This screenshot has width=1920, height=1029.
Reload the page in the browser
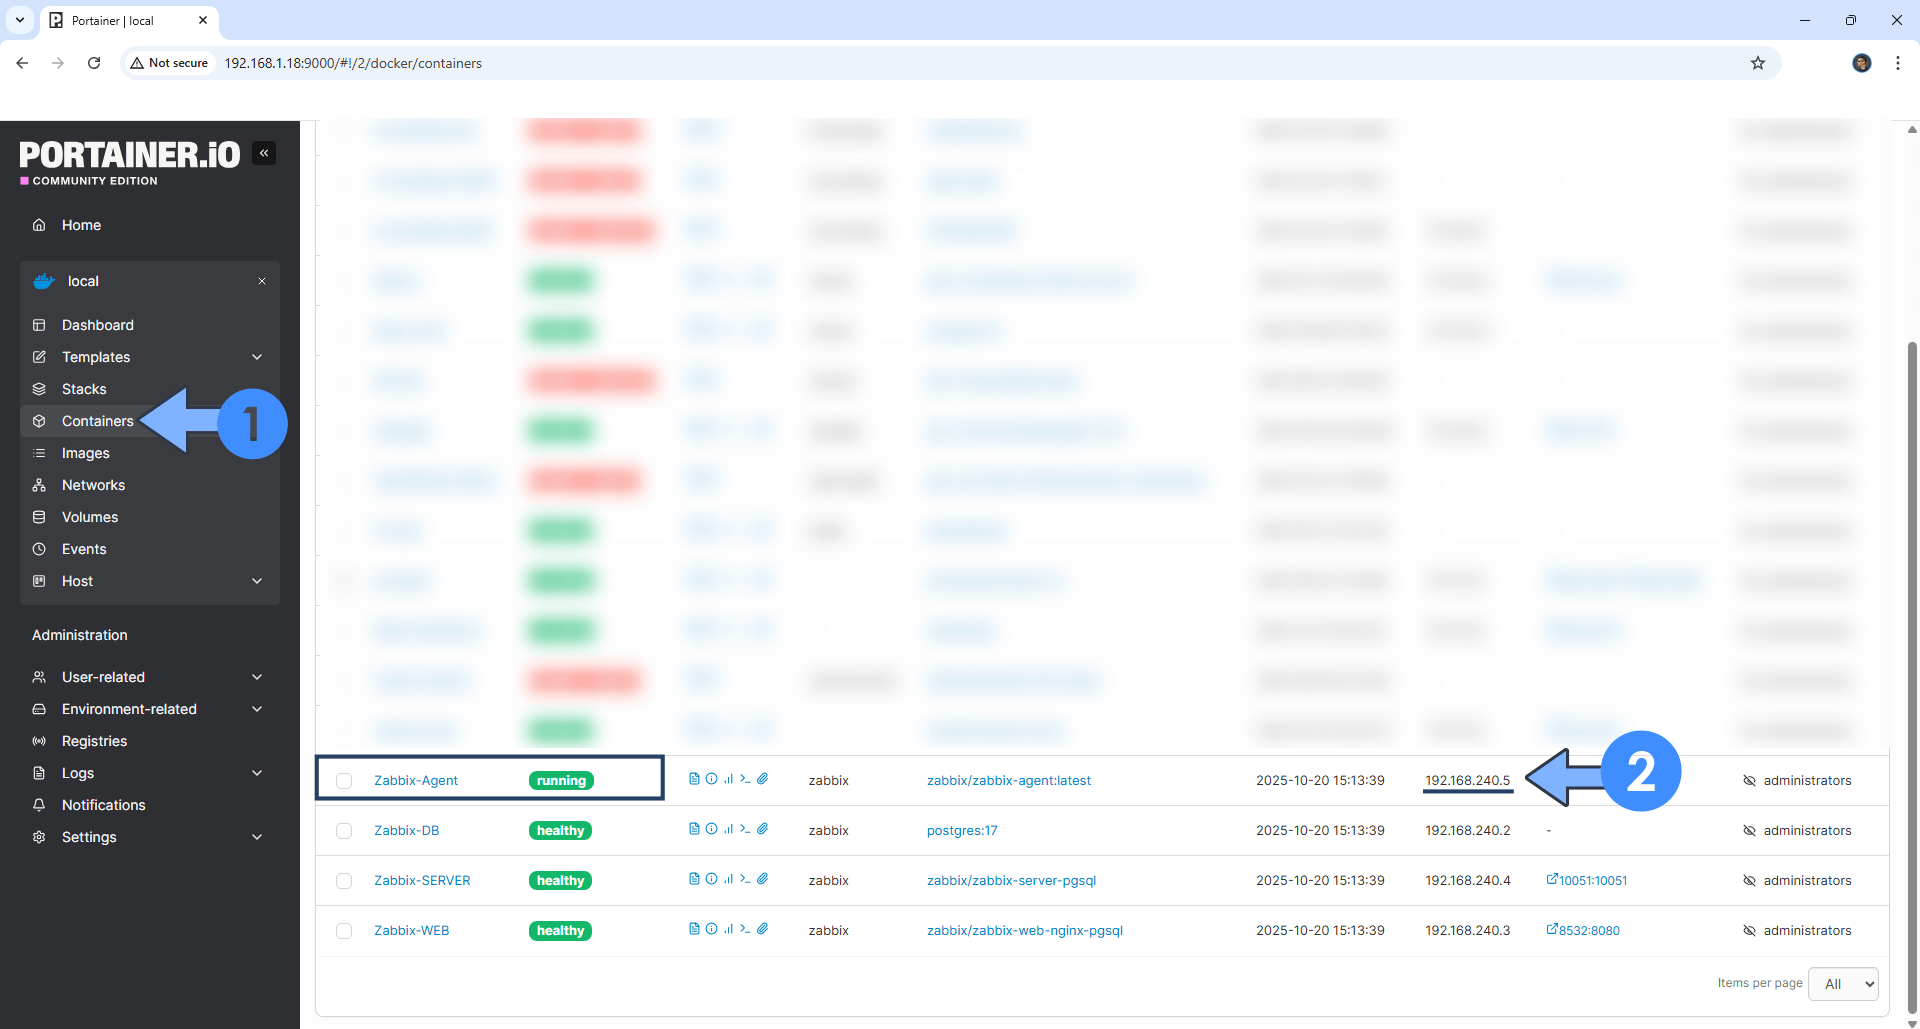click(x=94, y=63)
